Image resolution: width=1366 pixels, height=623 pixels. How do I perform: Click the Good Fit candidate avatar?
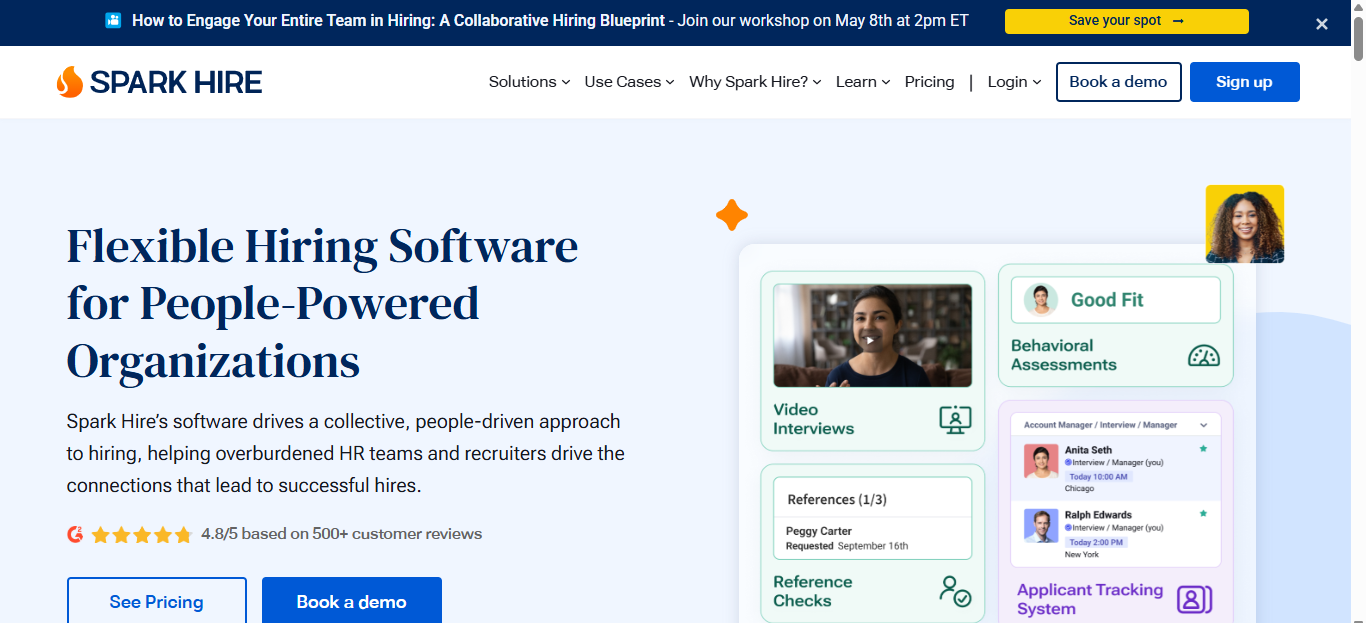pyautogui.click(x=1041, y=300)
